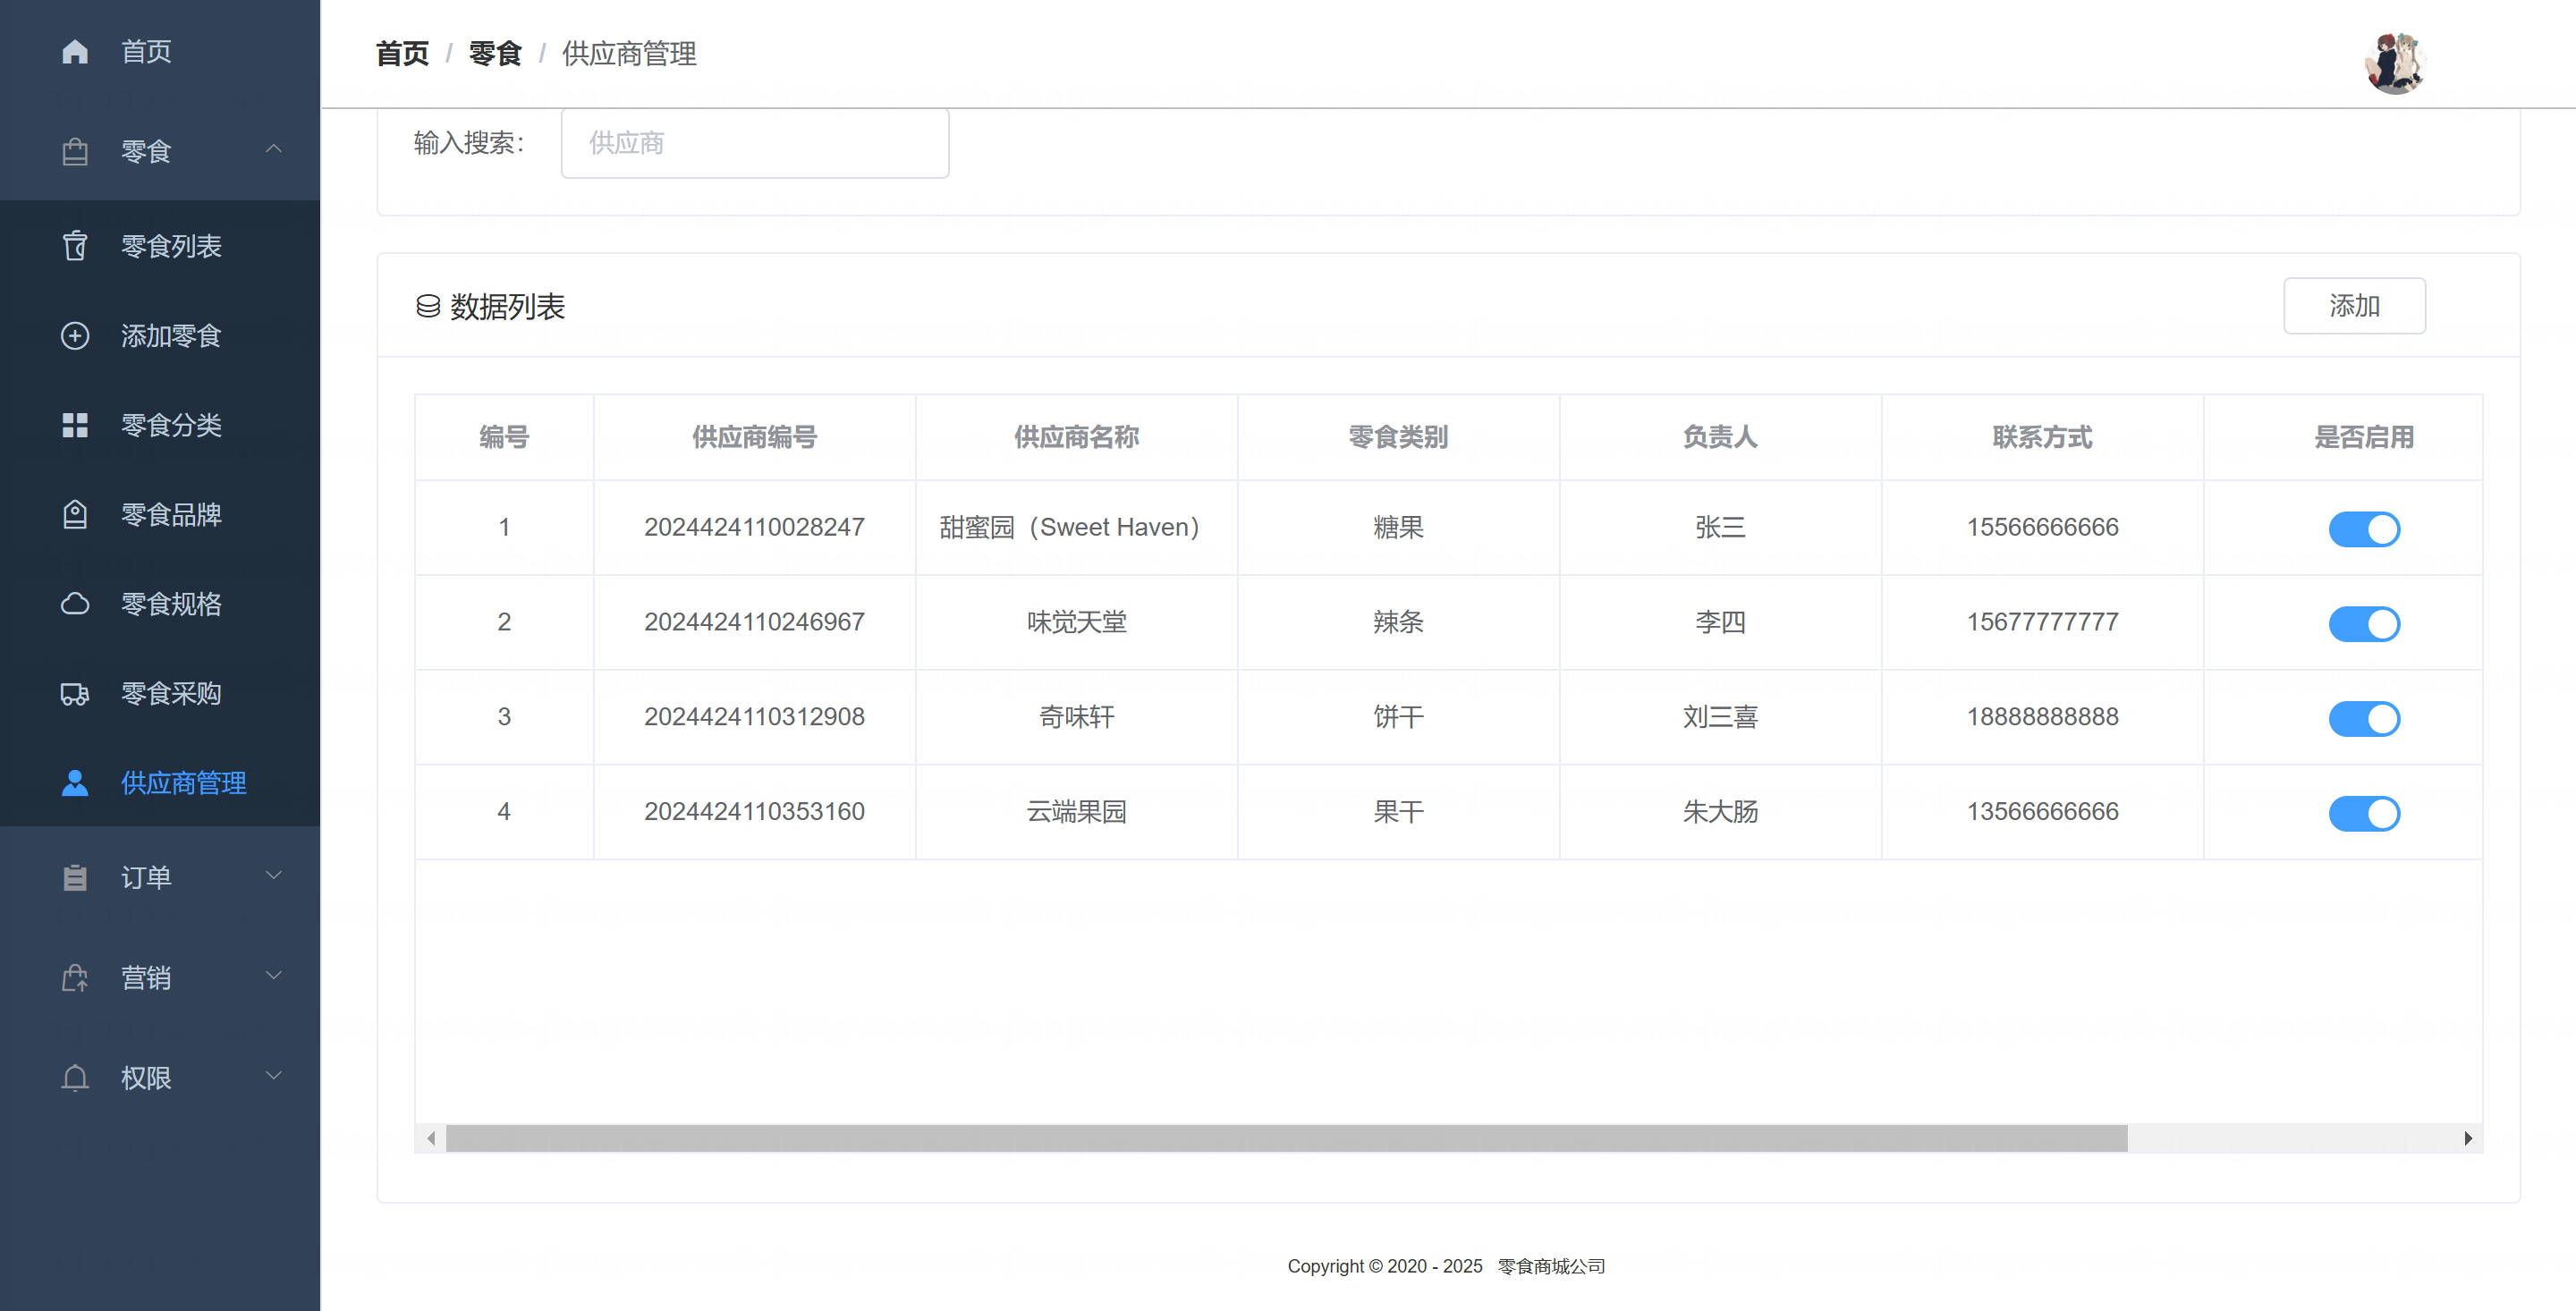Viewport: 2576px width, 1311px height.
Task: Click the marketing bag icon beside 营销
Action: click(x=75, y=977)
